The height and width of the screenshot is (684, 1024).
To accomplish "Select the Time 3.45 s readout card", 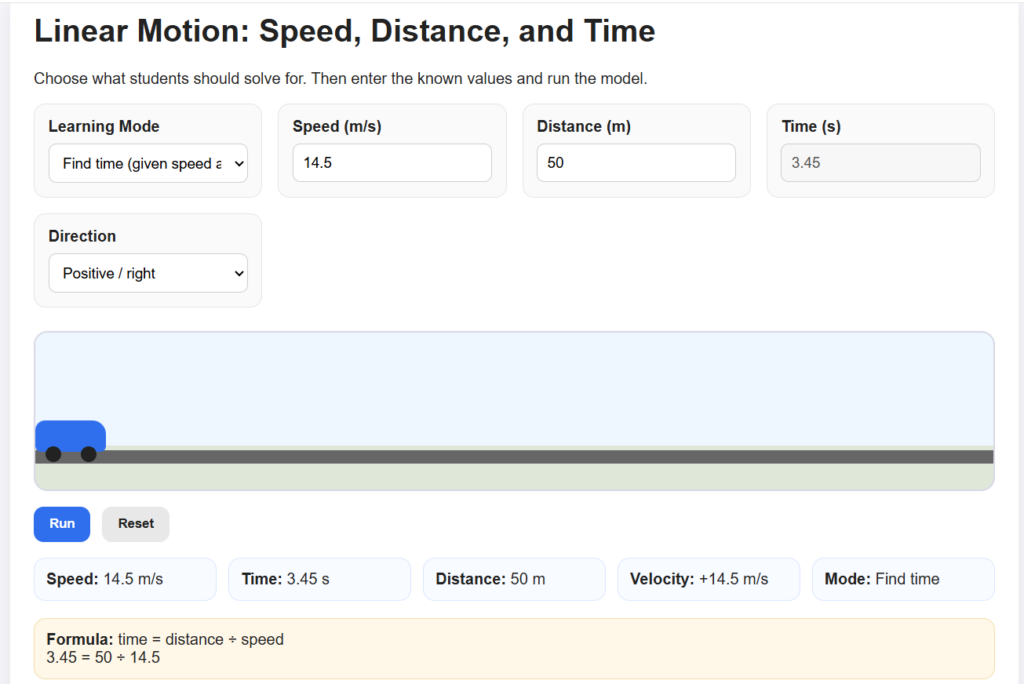I will [319, 579].
